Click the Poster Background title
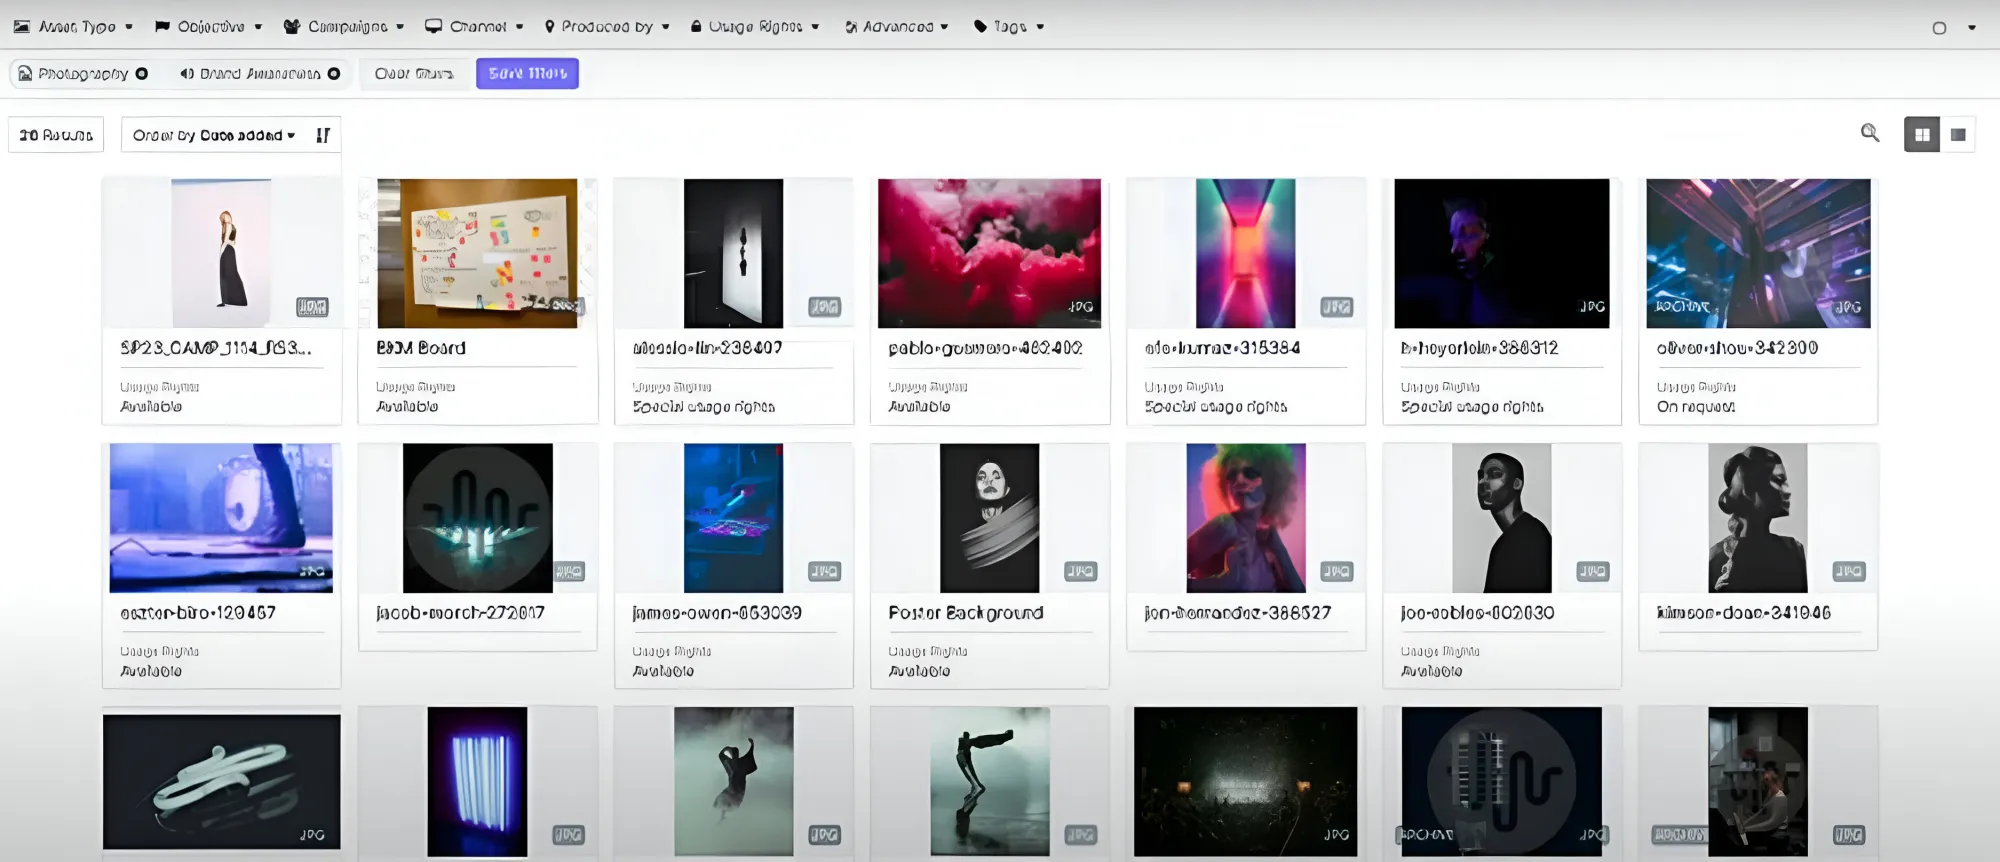Screen dimensions: 2000x862 [x=965, y=613]
